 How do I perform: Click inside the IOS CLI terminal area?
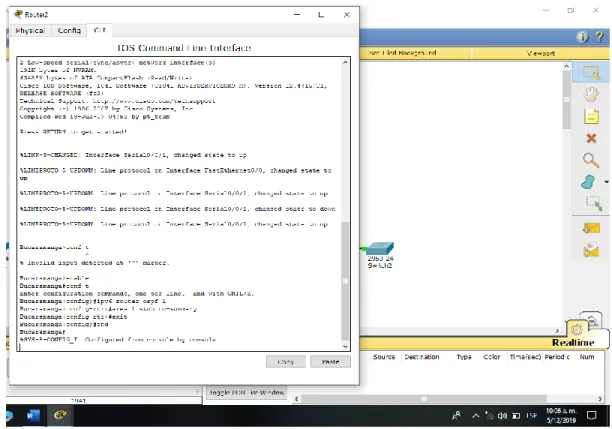coord(180,203)
